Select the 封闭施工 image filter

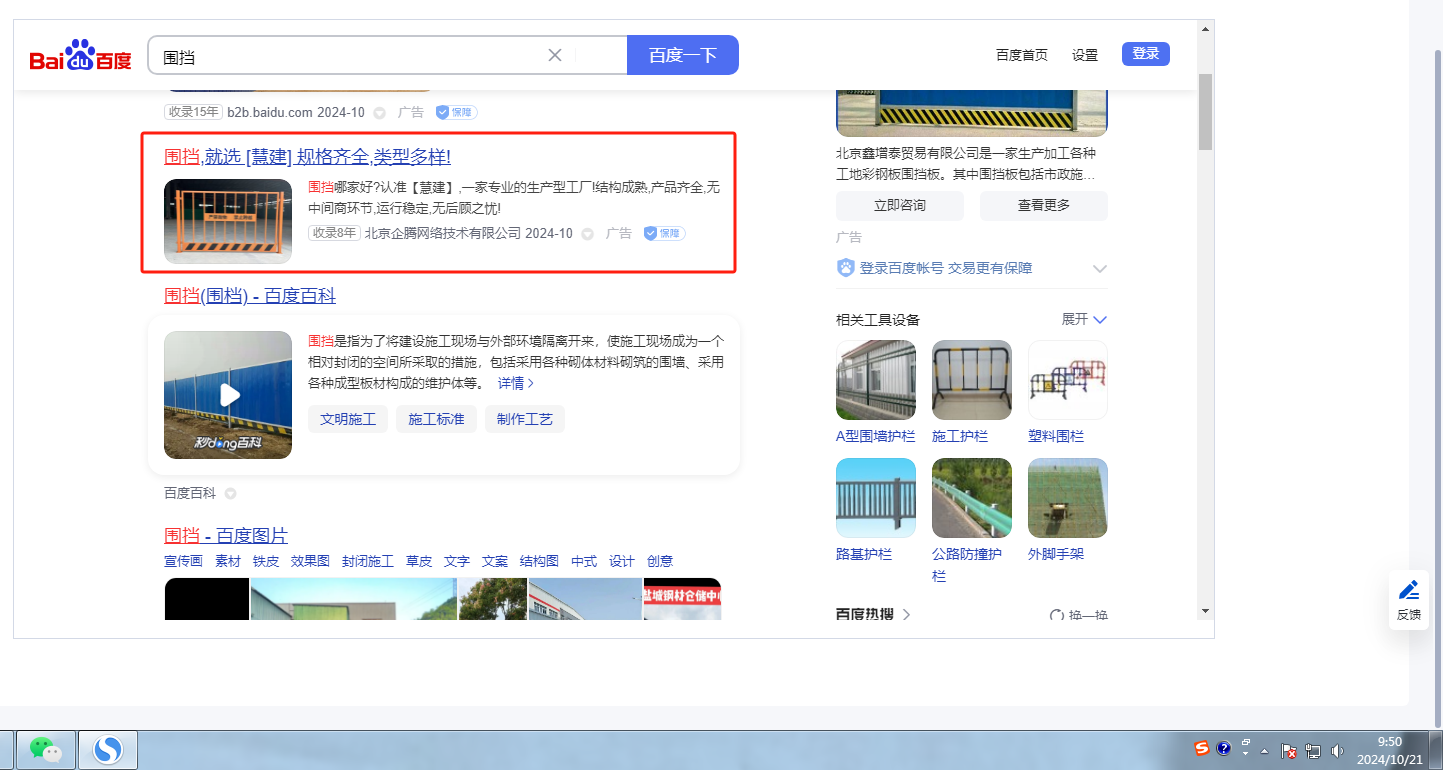tap(367, 561)
